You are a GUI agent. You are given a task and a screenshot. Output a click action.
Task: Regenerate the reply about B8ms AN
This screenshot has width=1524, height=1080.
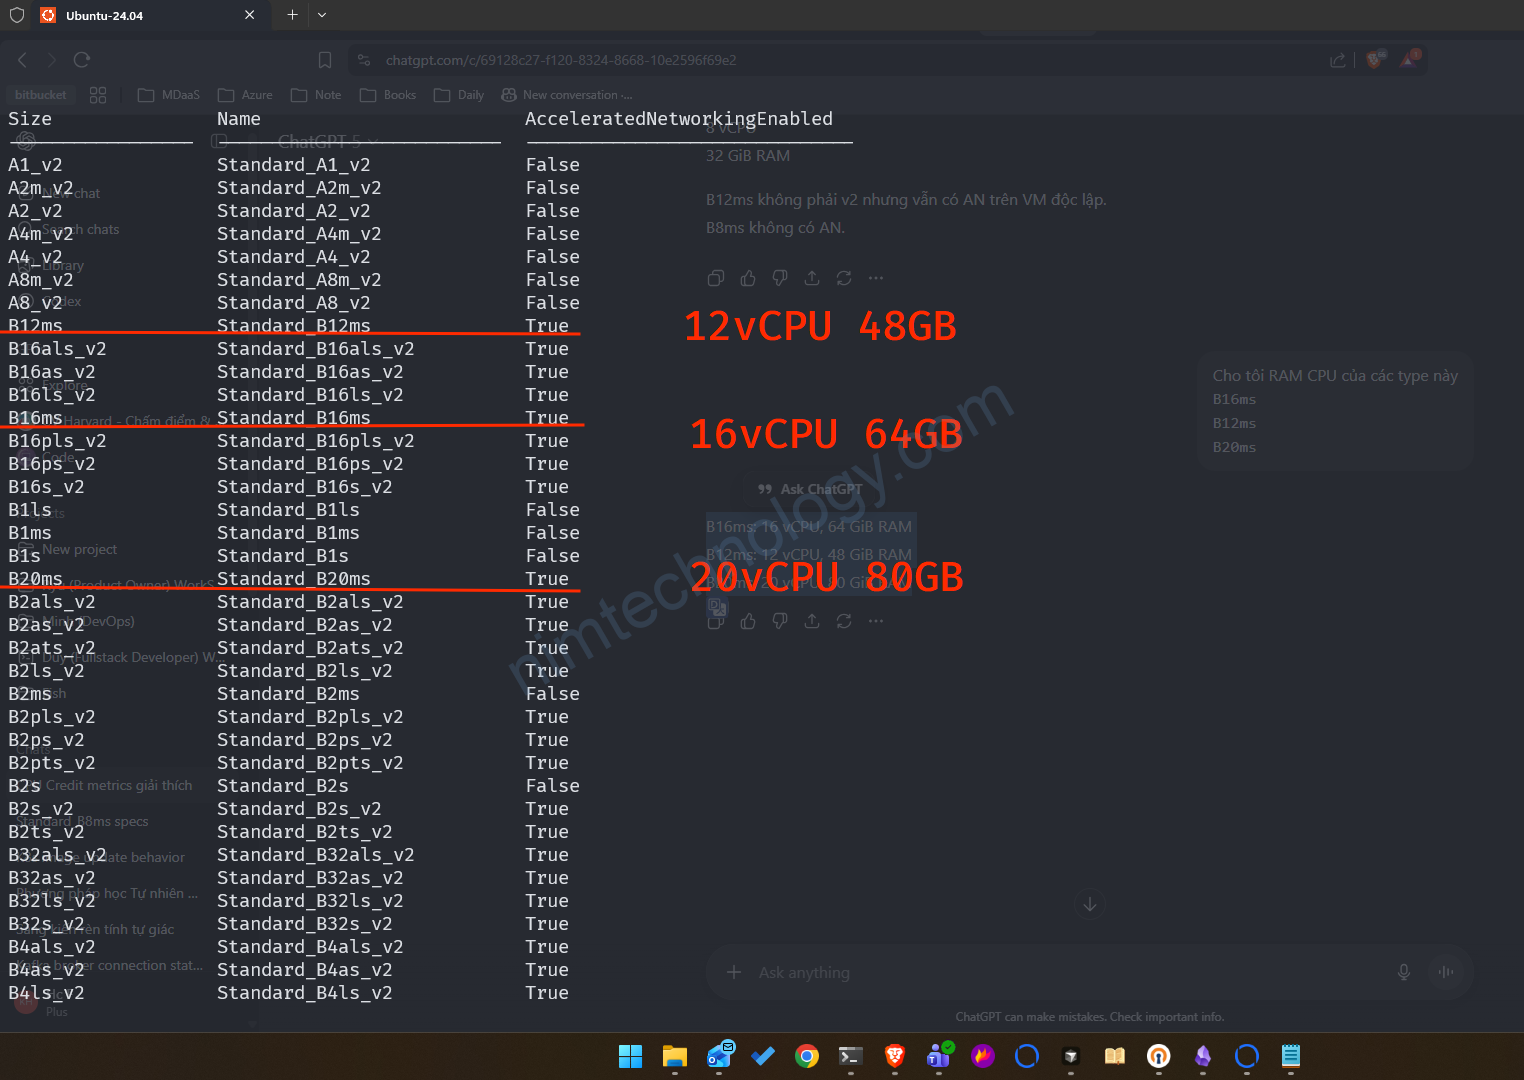(x=844, y=278)
